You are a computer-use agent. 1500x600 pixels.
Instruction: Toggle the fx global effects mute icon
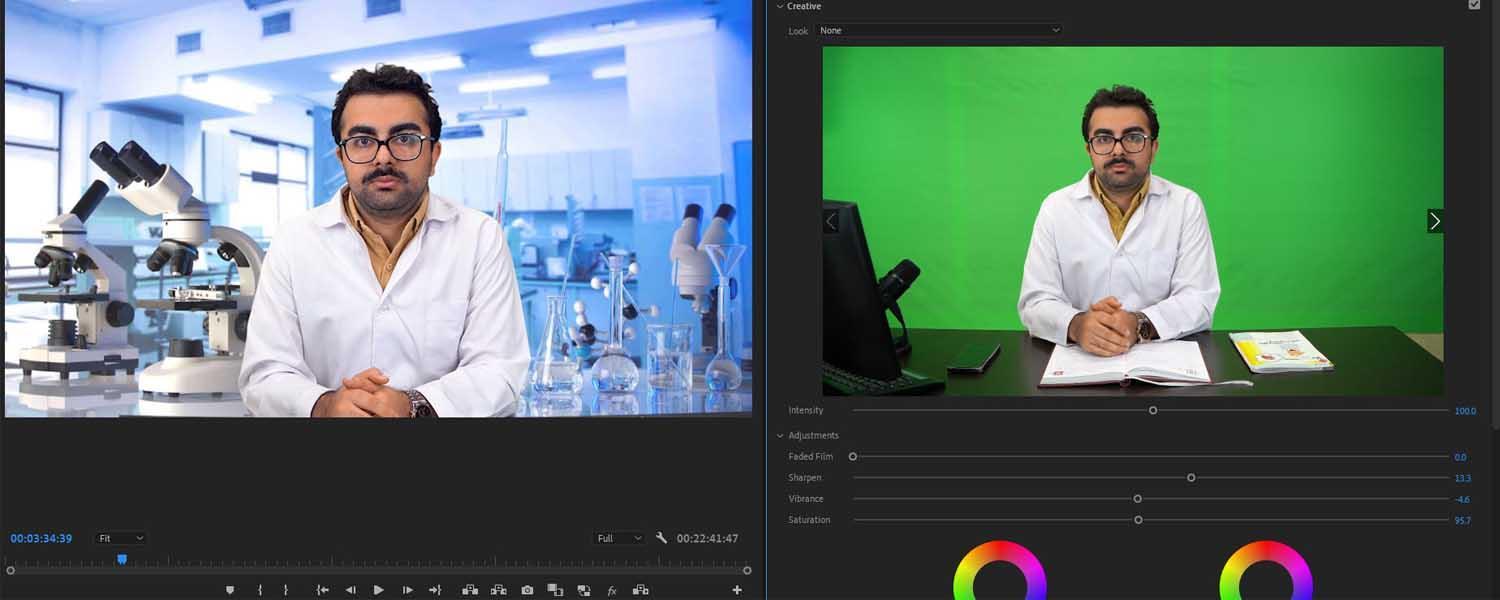point(612,590)
